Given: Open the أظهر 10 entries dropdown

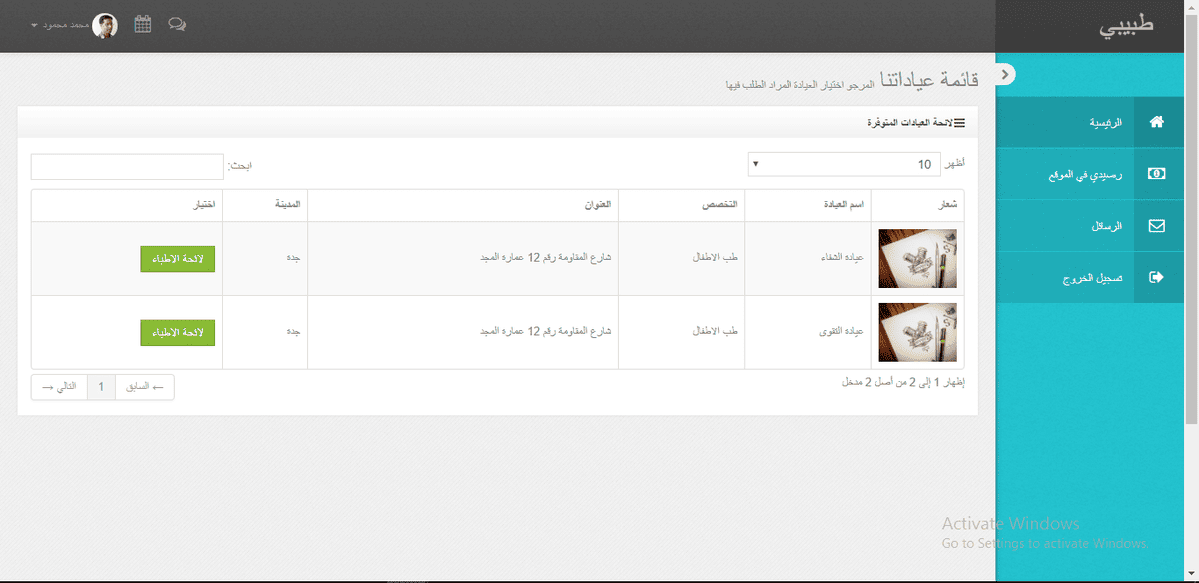Looking at the screenshot, I should tap(844, 164).
